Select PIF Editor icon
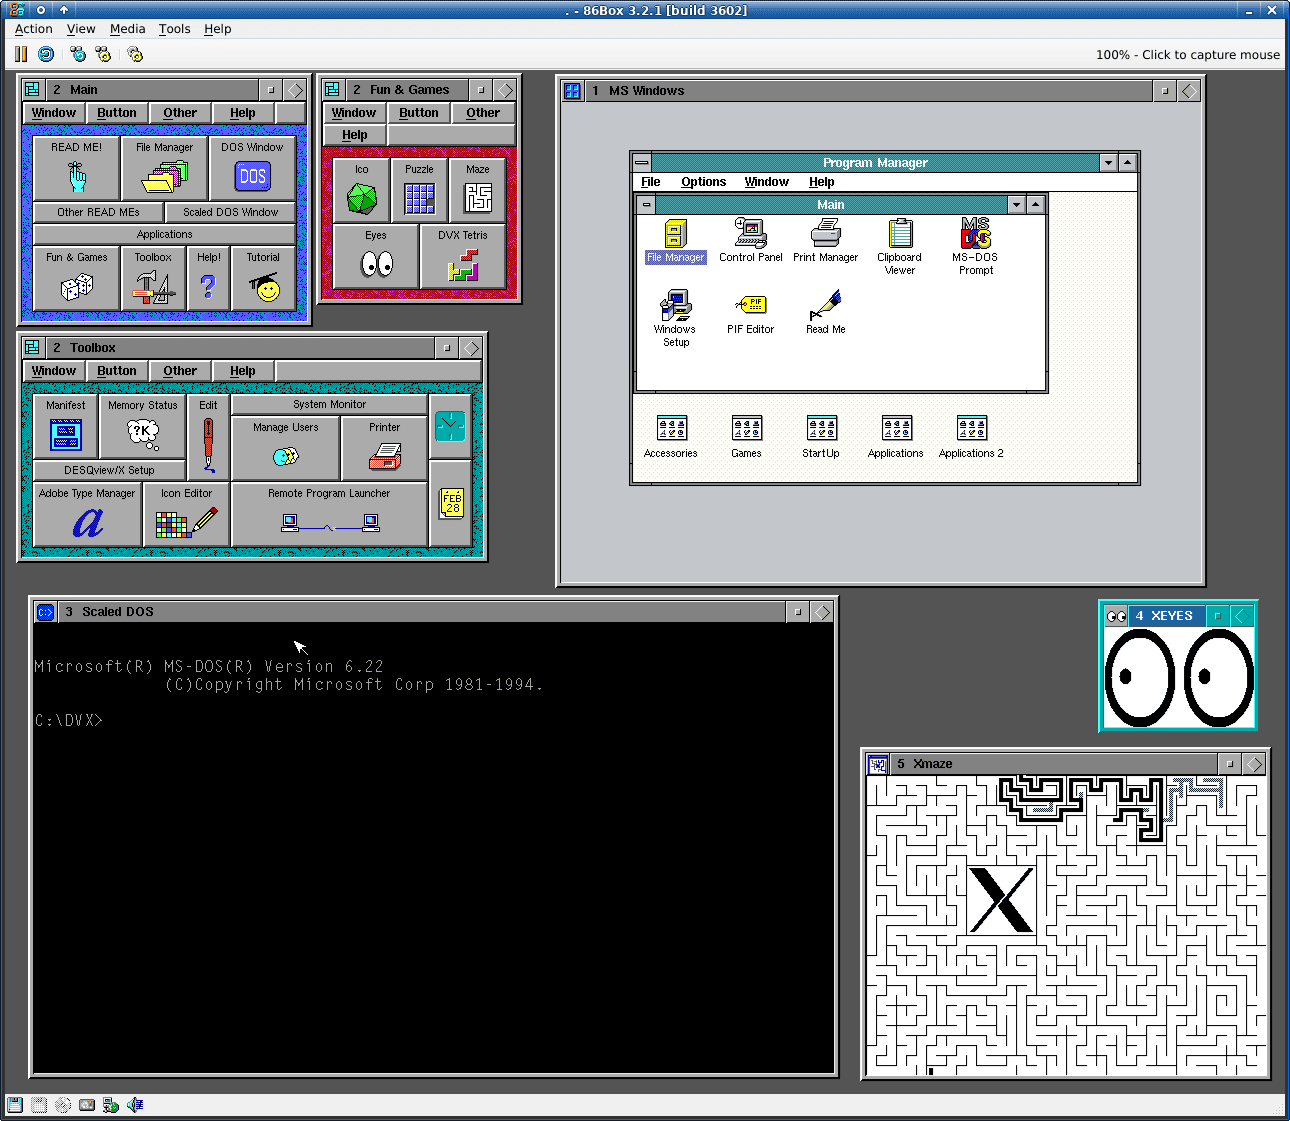Image resolution: width=1290 pixels, height=1121 pixels. click(750, 313)
